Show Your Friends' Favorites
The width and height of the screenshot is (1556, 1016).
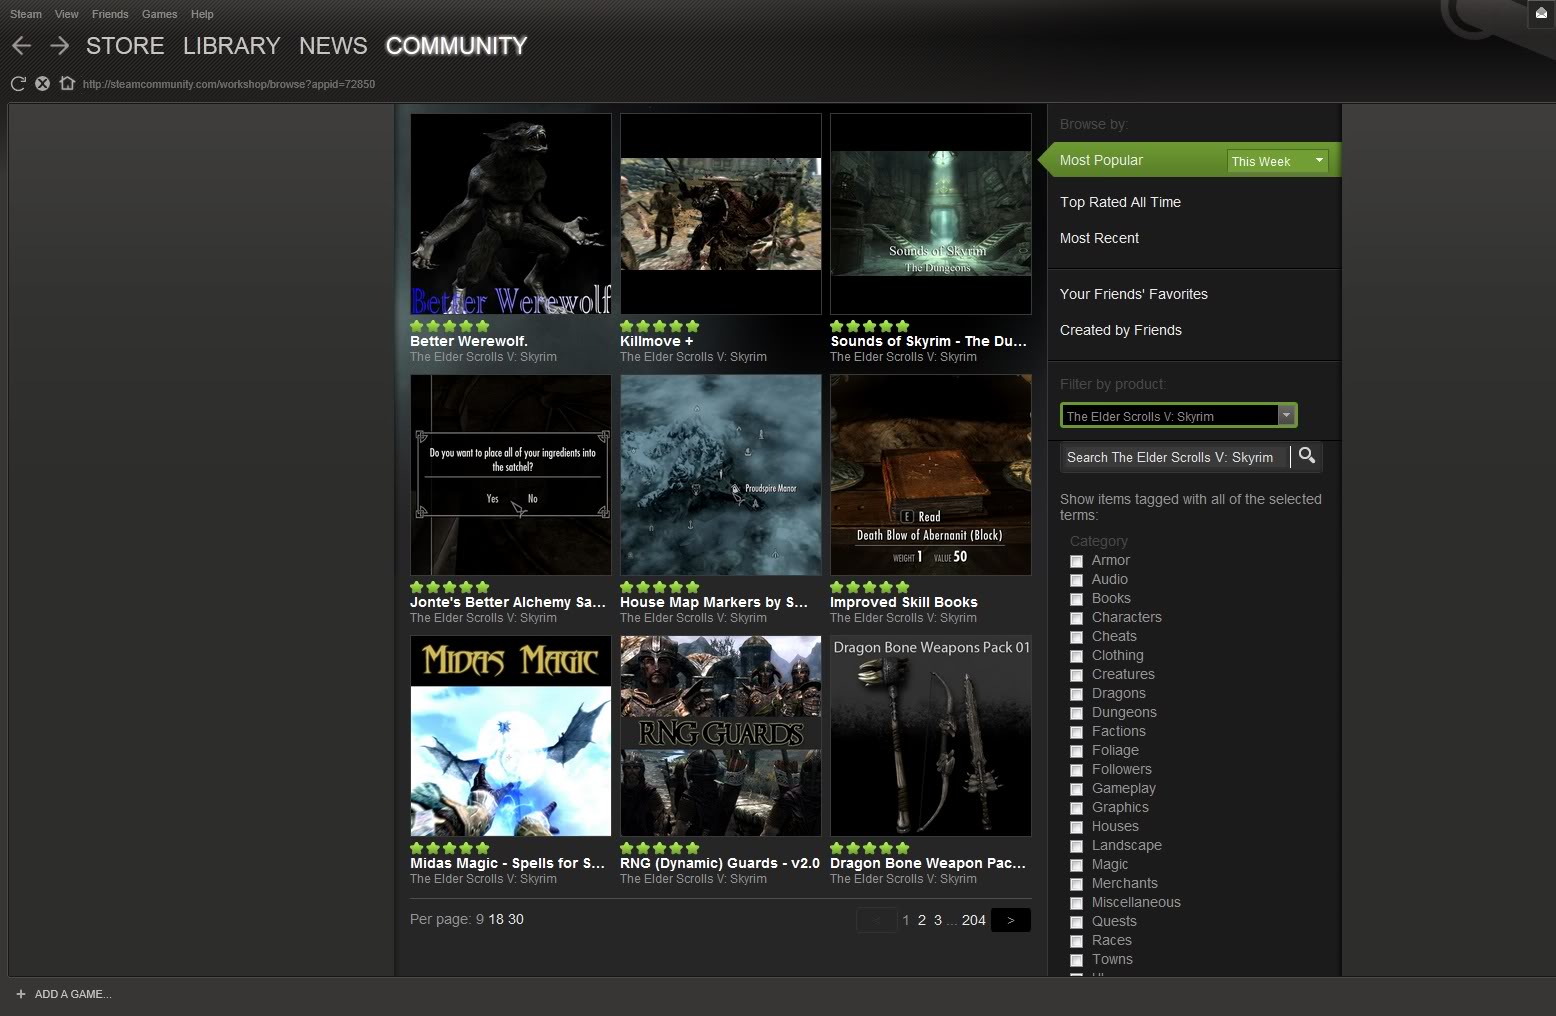(1134, 293)
